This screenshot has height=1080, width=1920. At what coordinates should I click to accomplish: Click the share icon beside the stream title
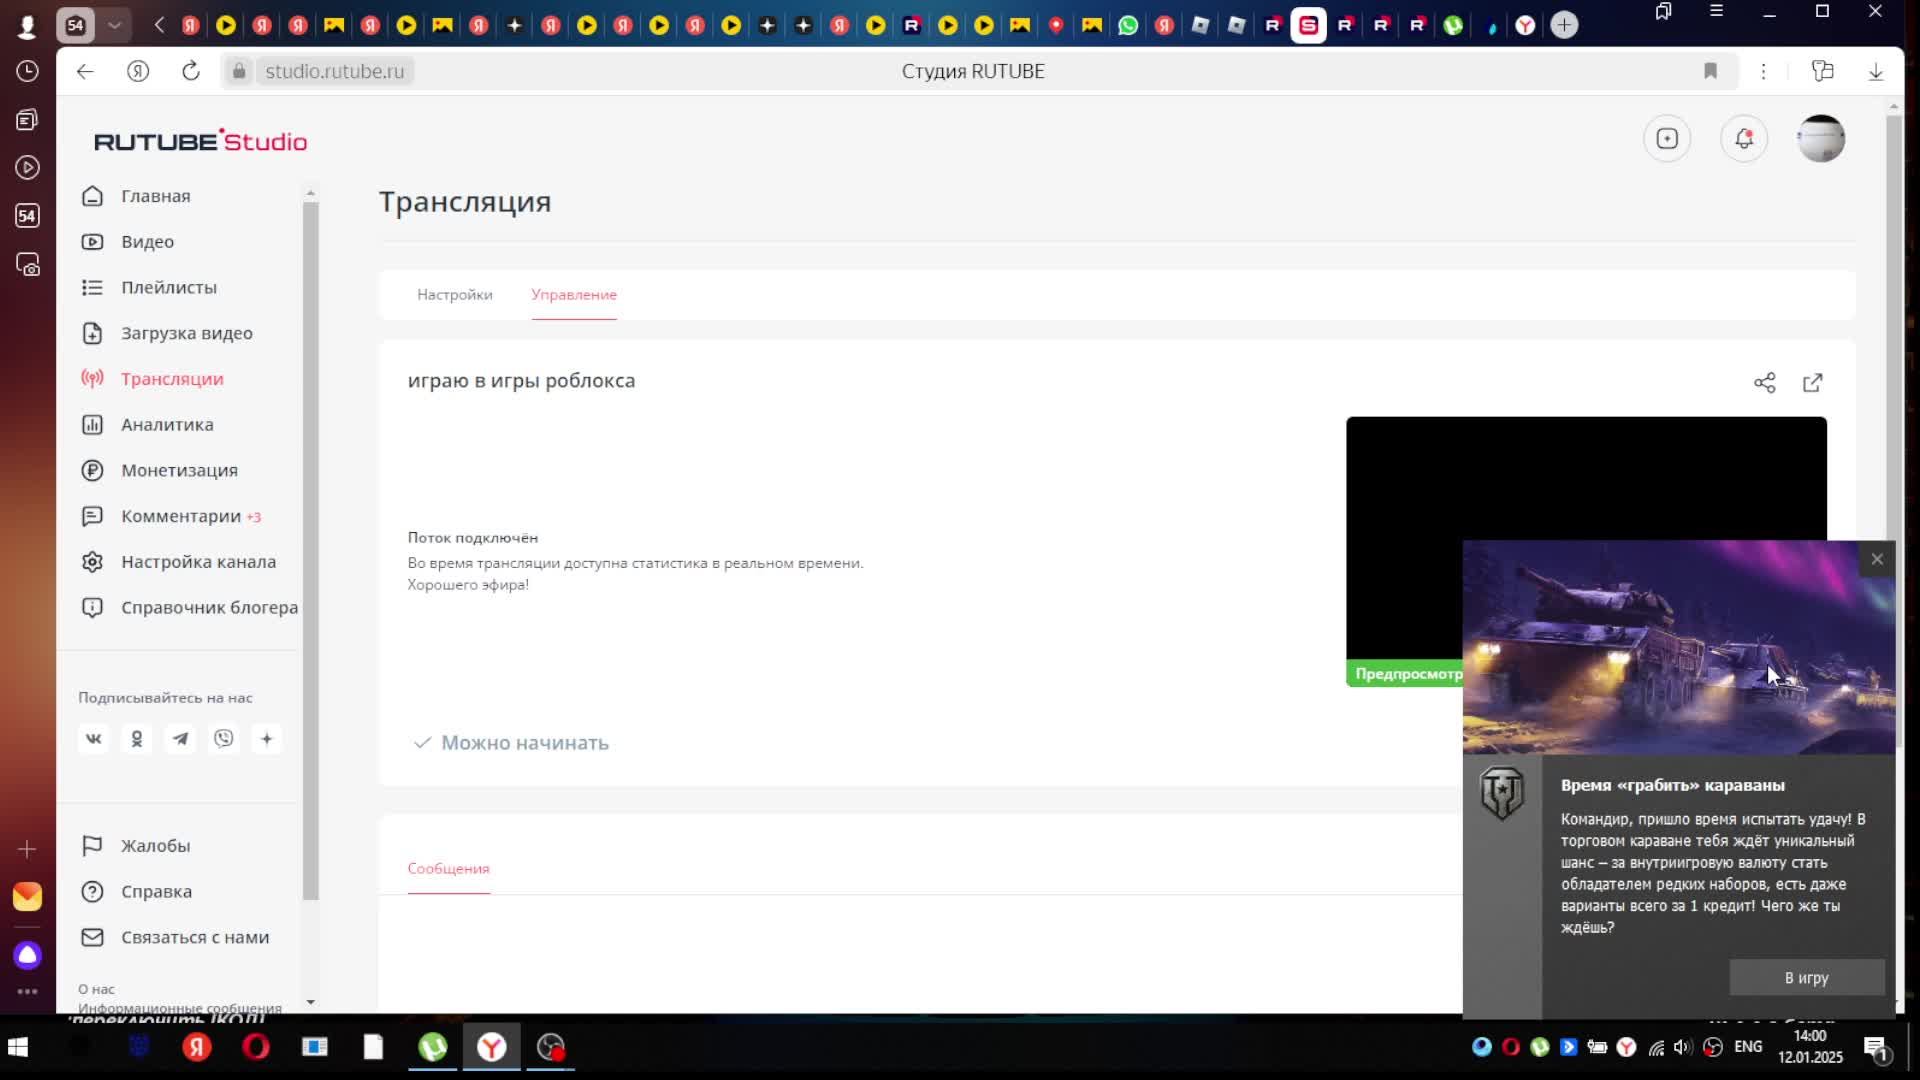1764,383
